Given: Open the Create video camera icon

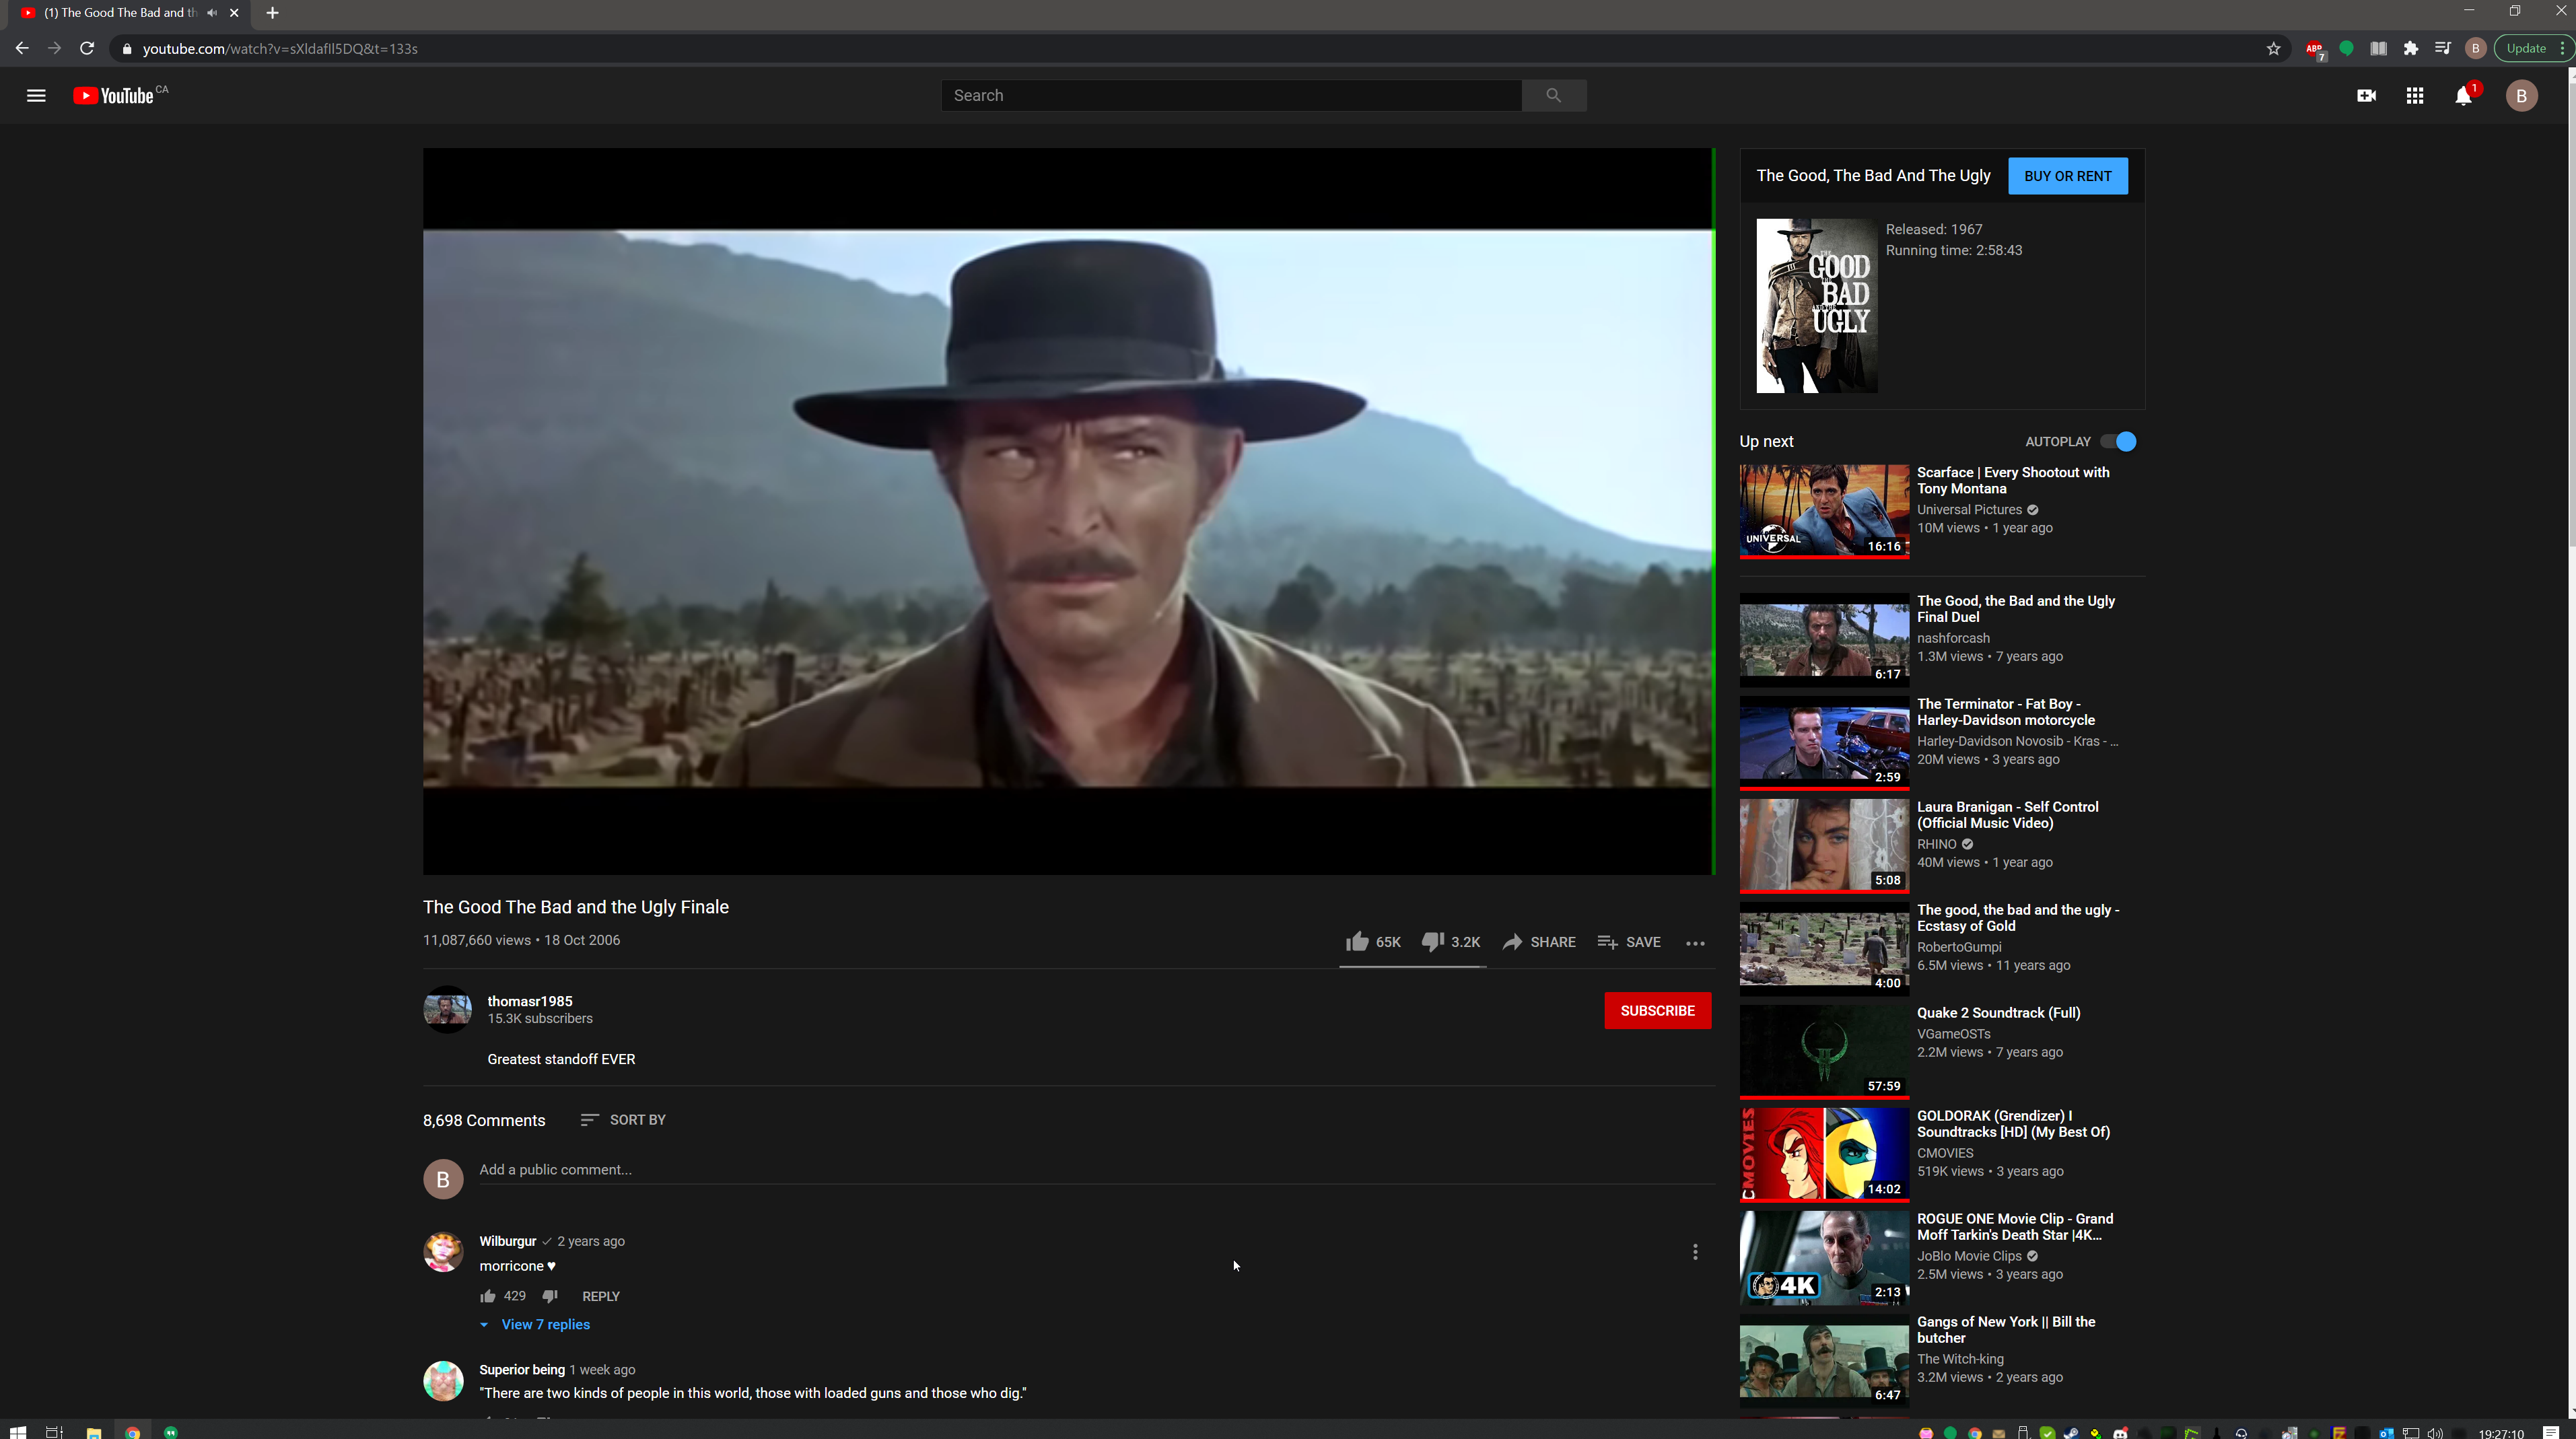Looking at the screenshot, I should click(2366, 96).
